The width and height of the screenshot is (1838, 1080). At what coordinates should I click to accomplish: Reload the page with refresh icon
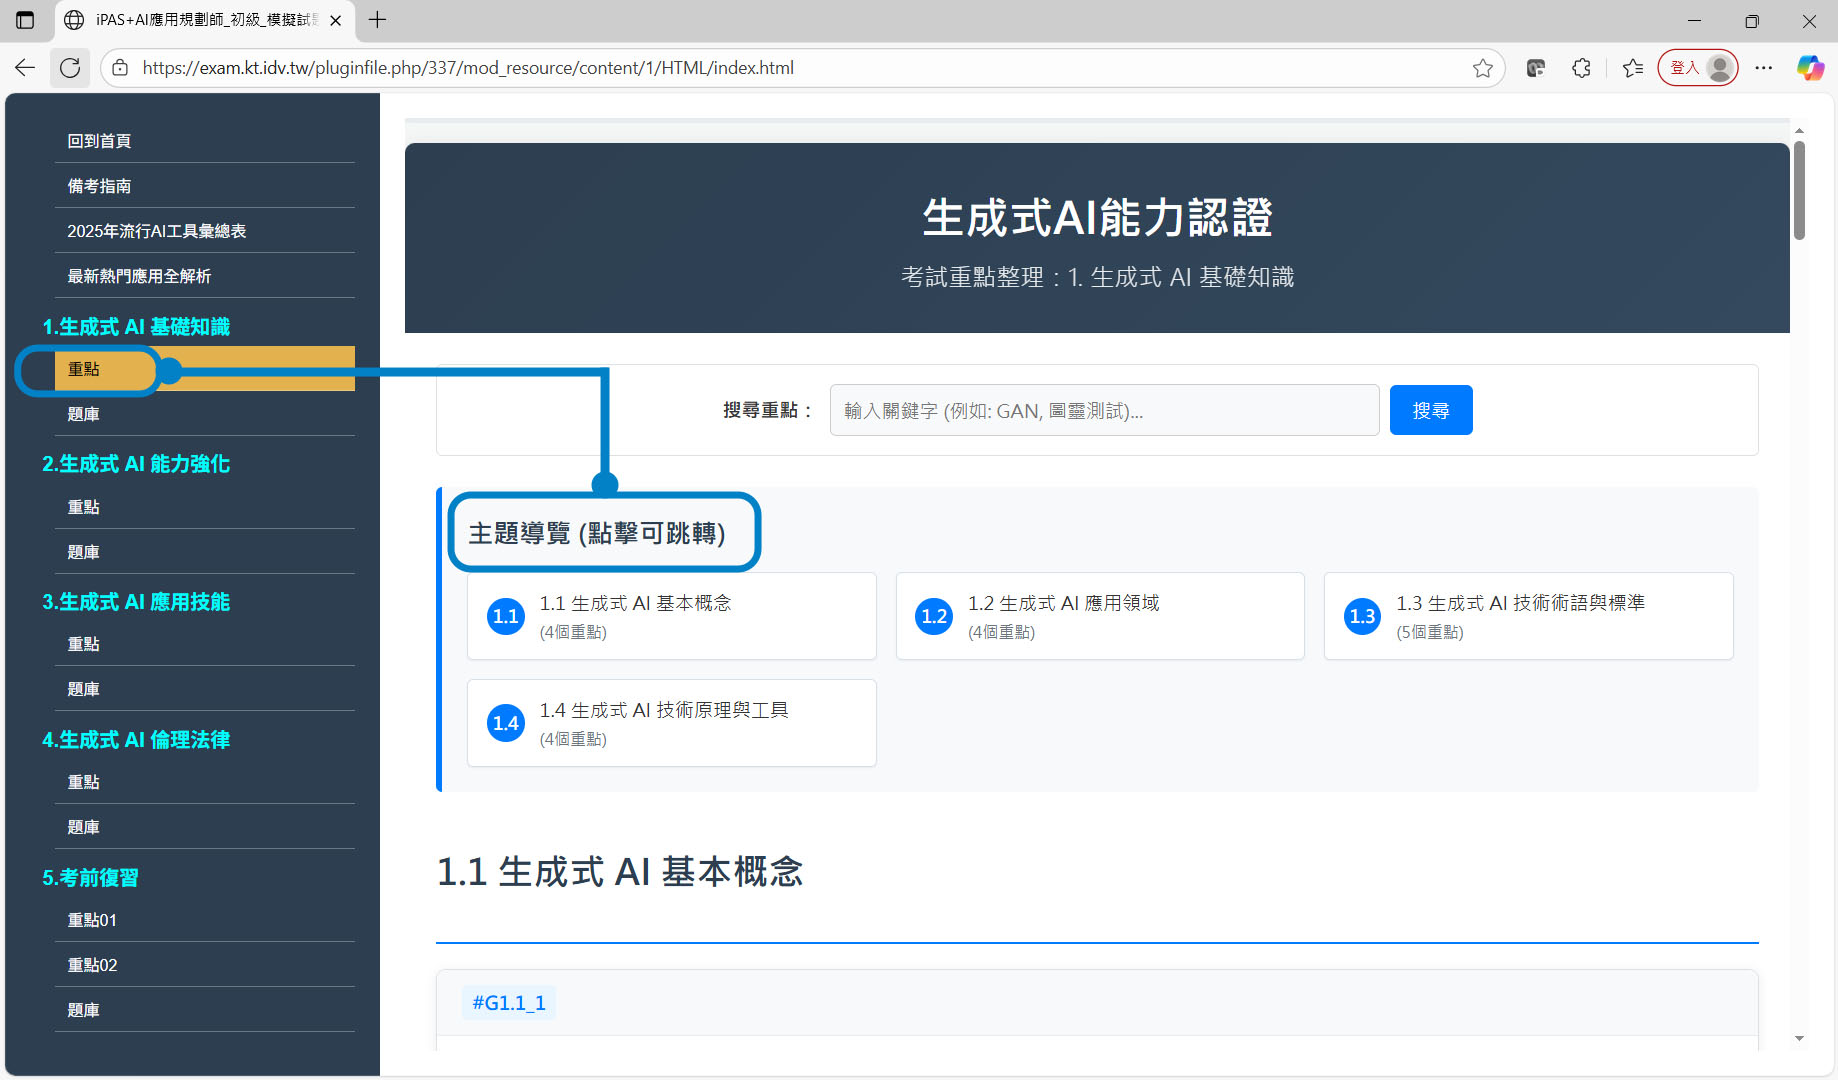pos(70,68)
